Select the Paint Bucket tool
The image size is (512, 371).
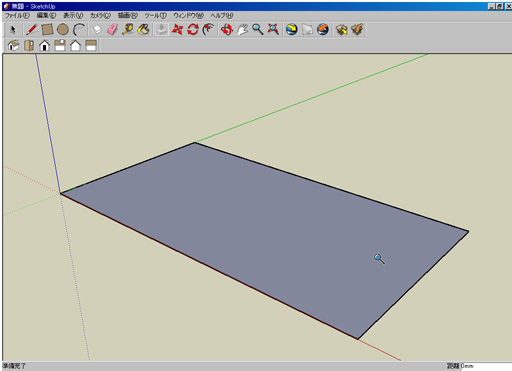coord(144,30)
